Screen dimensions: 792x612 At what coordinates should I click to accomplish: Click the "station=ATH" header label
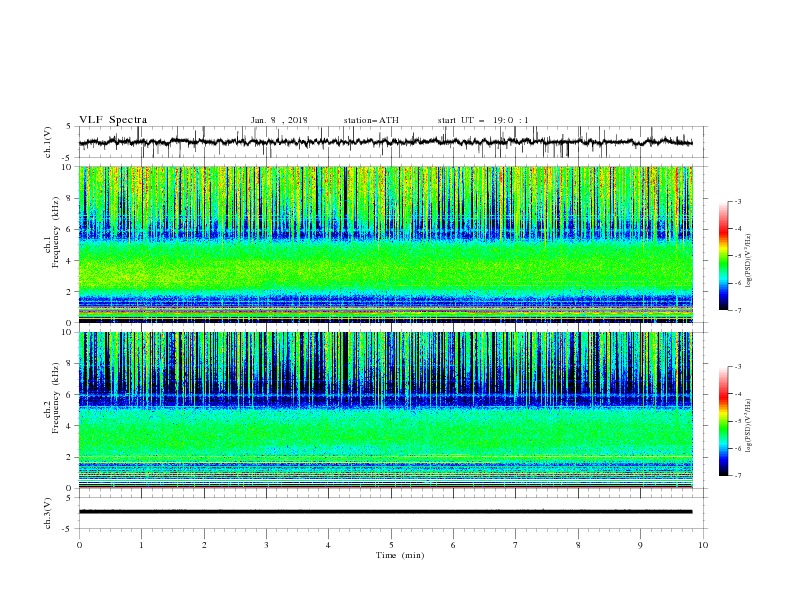[371, 120]
